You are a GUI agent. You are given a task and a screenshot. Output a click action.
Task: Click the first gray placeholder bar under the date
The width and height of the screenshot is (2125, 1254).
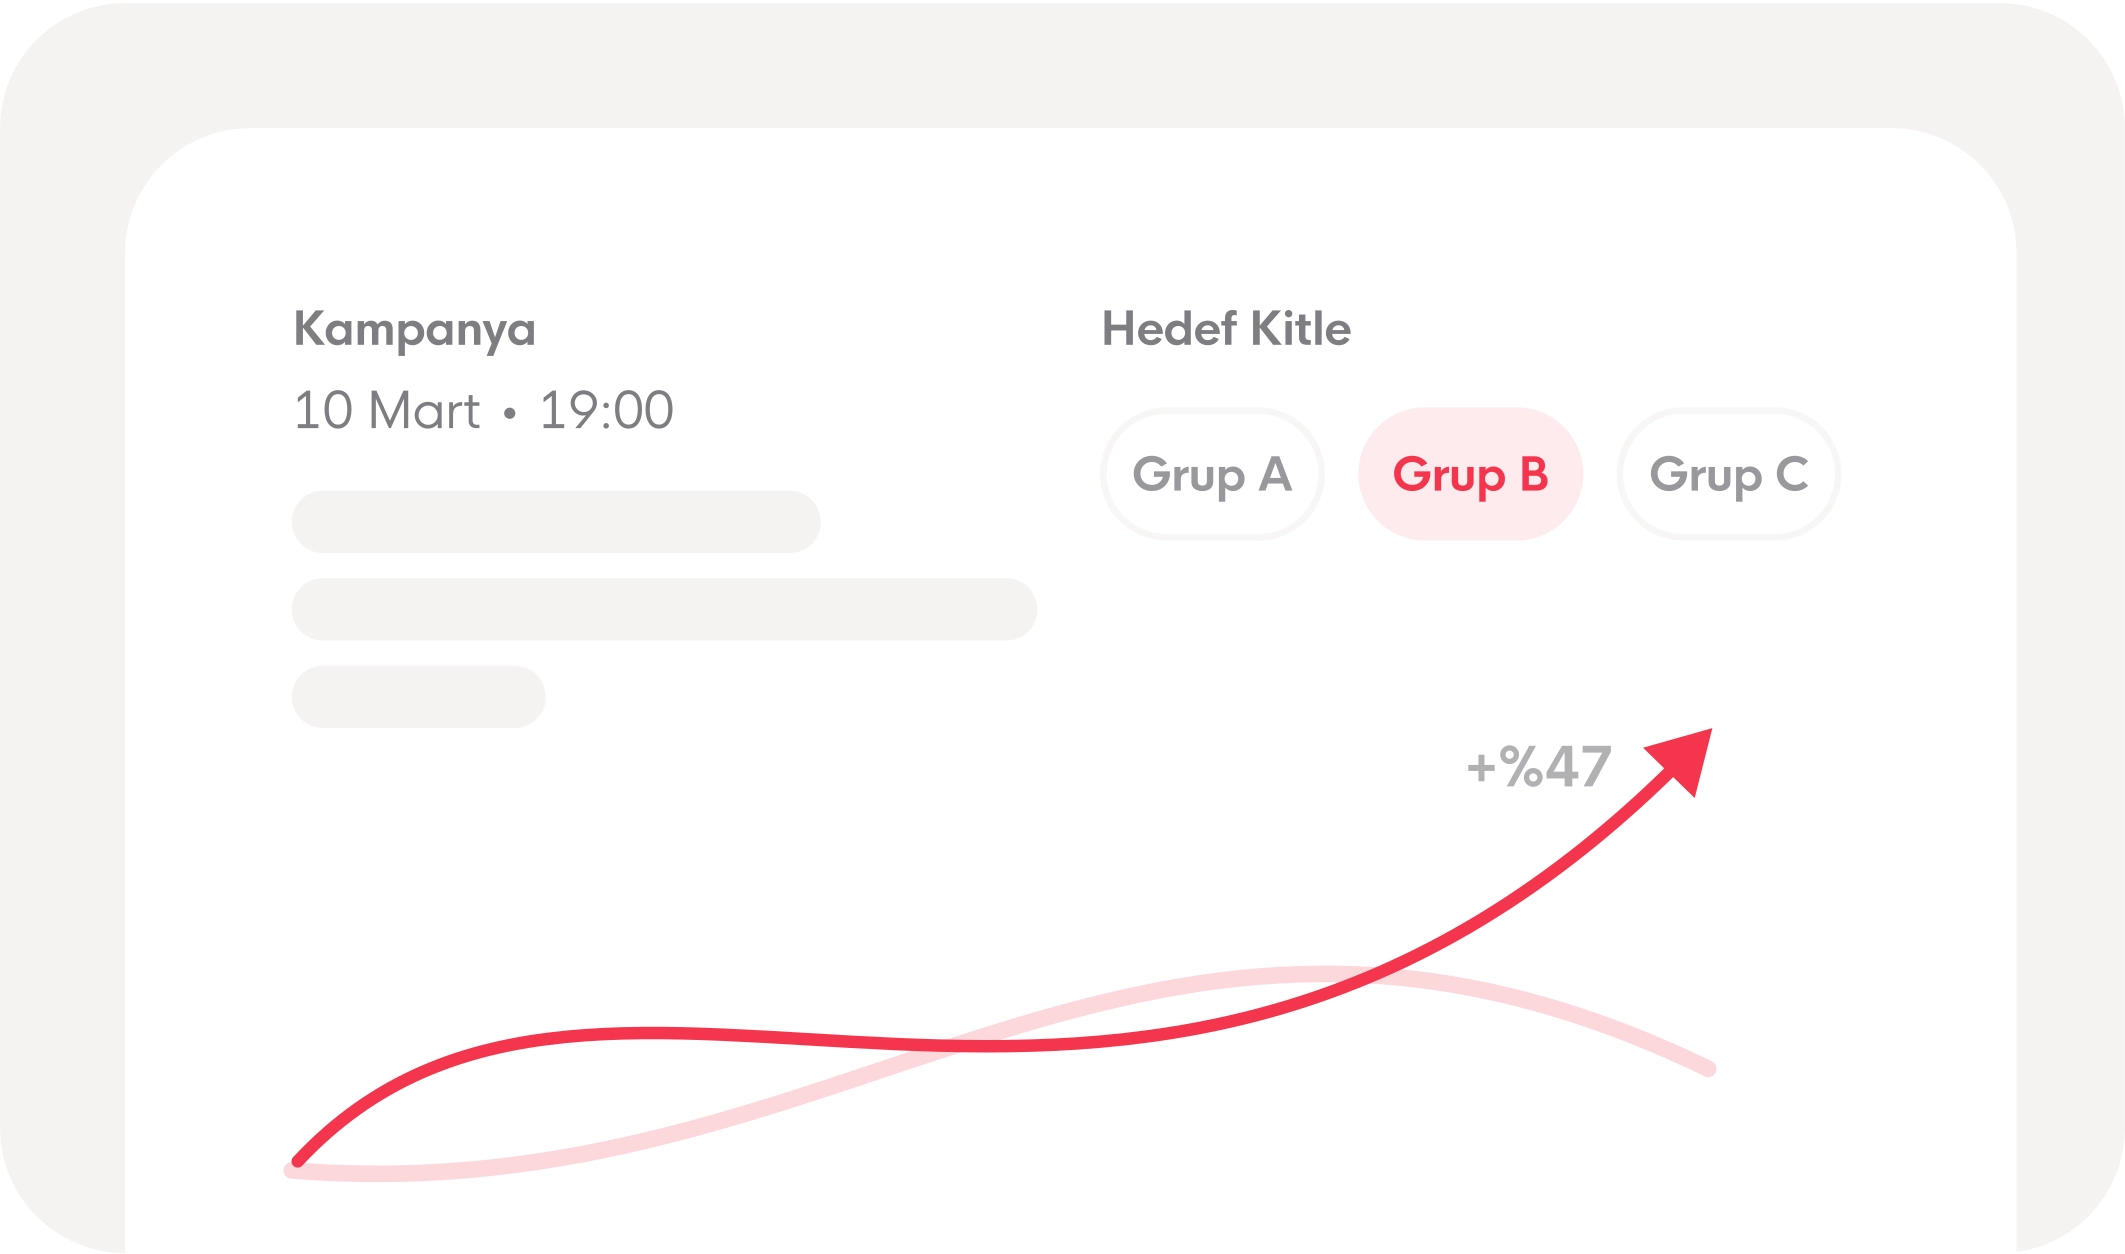coord(555,522)
